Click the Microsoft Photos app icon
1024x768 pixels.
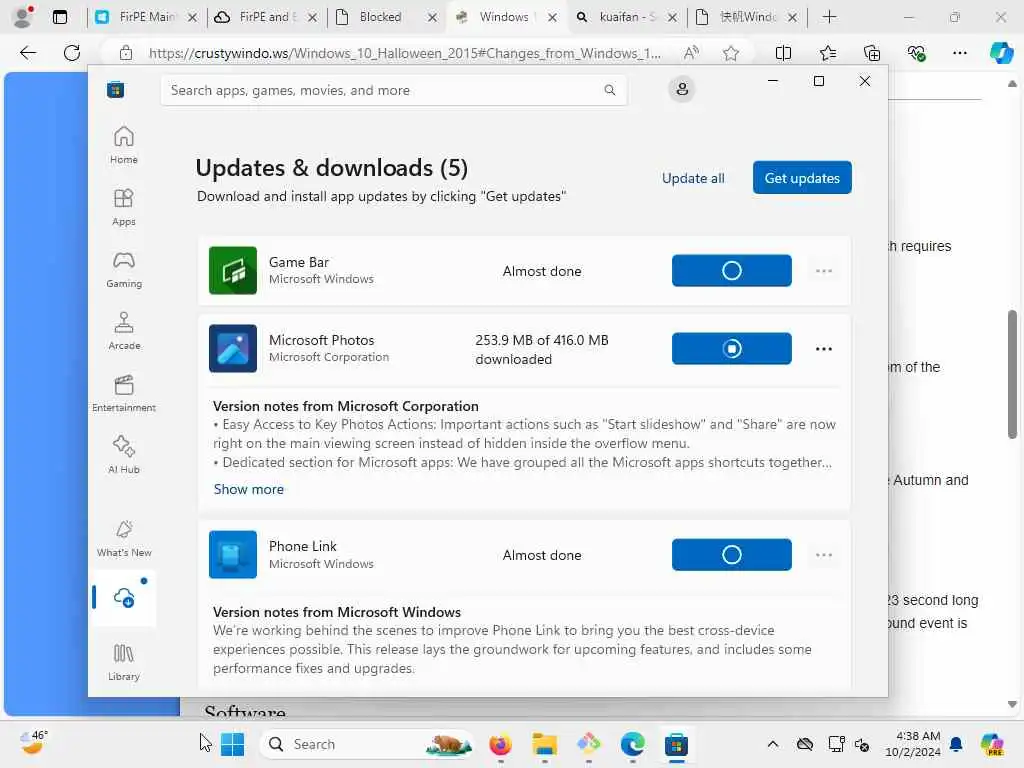coord(232,349)
